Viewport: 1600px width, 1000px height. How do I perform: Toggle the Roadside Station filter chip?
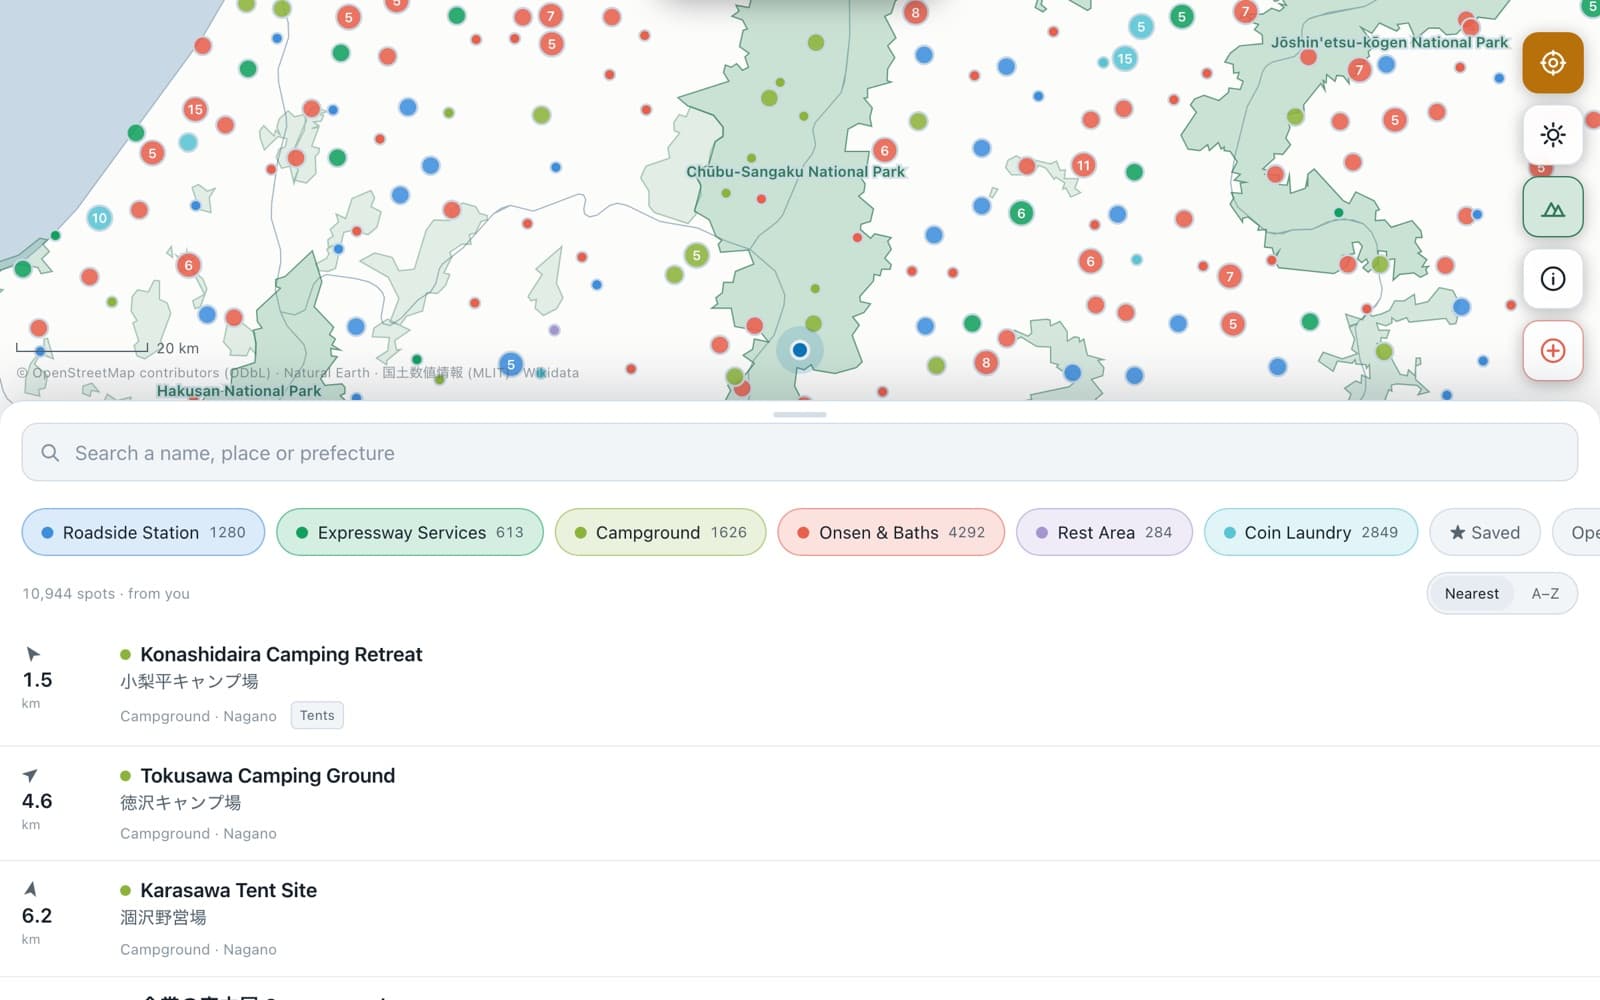143,532
